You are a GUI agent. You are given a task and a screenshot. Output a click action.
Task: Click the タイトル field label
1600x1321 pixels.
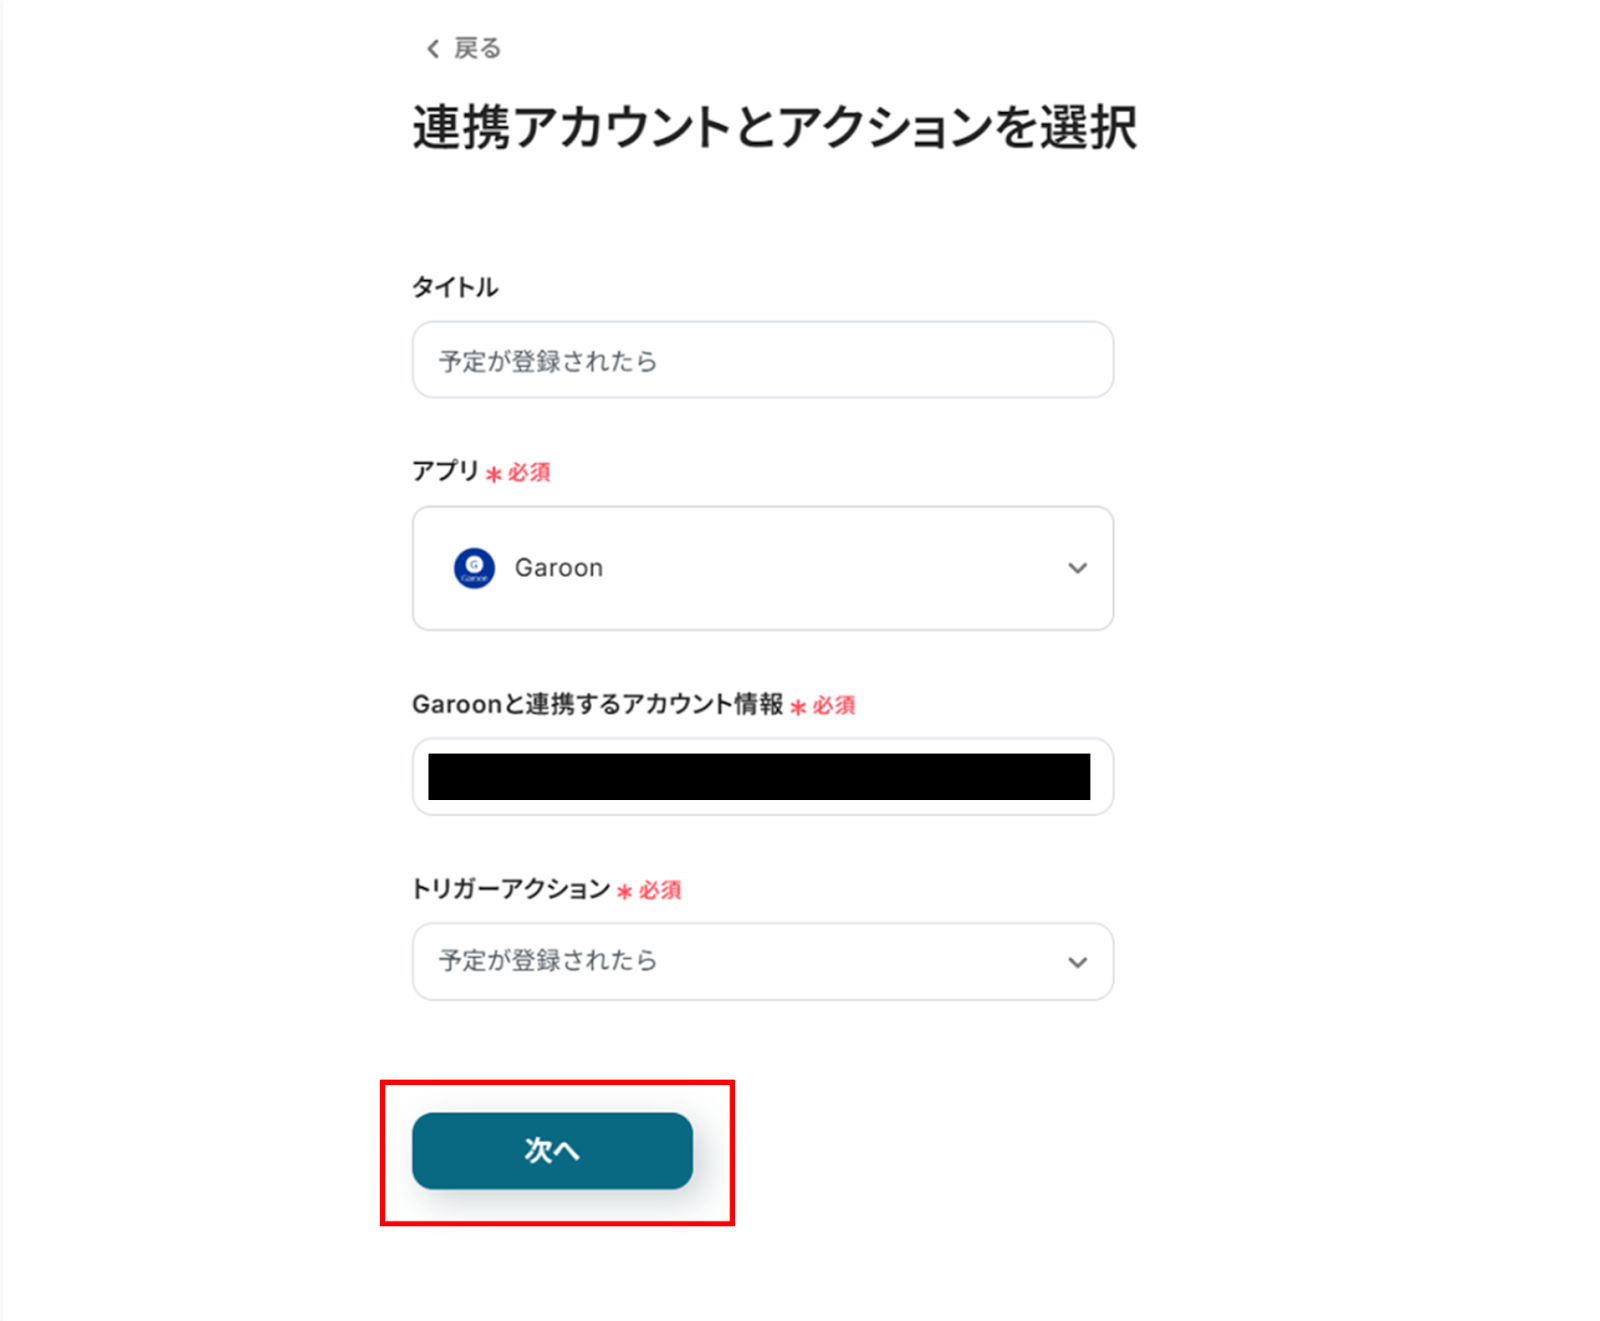click(455, 287)
